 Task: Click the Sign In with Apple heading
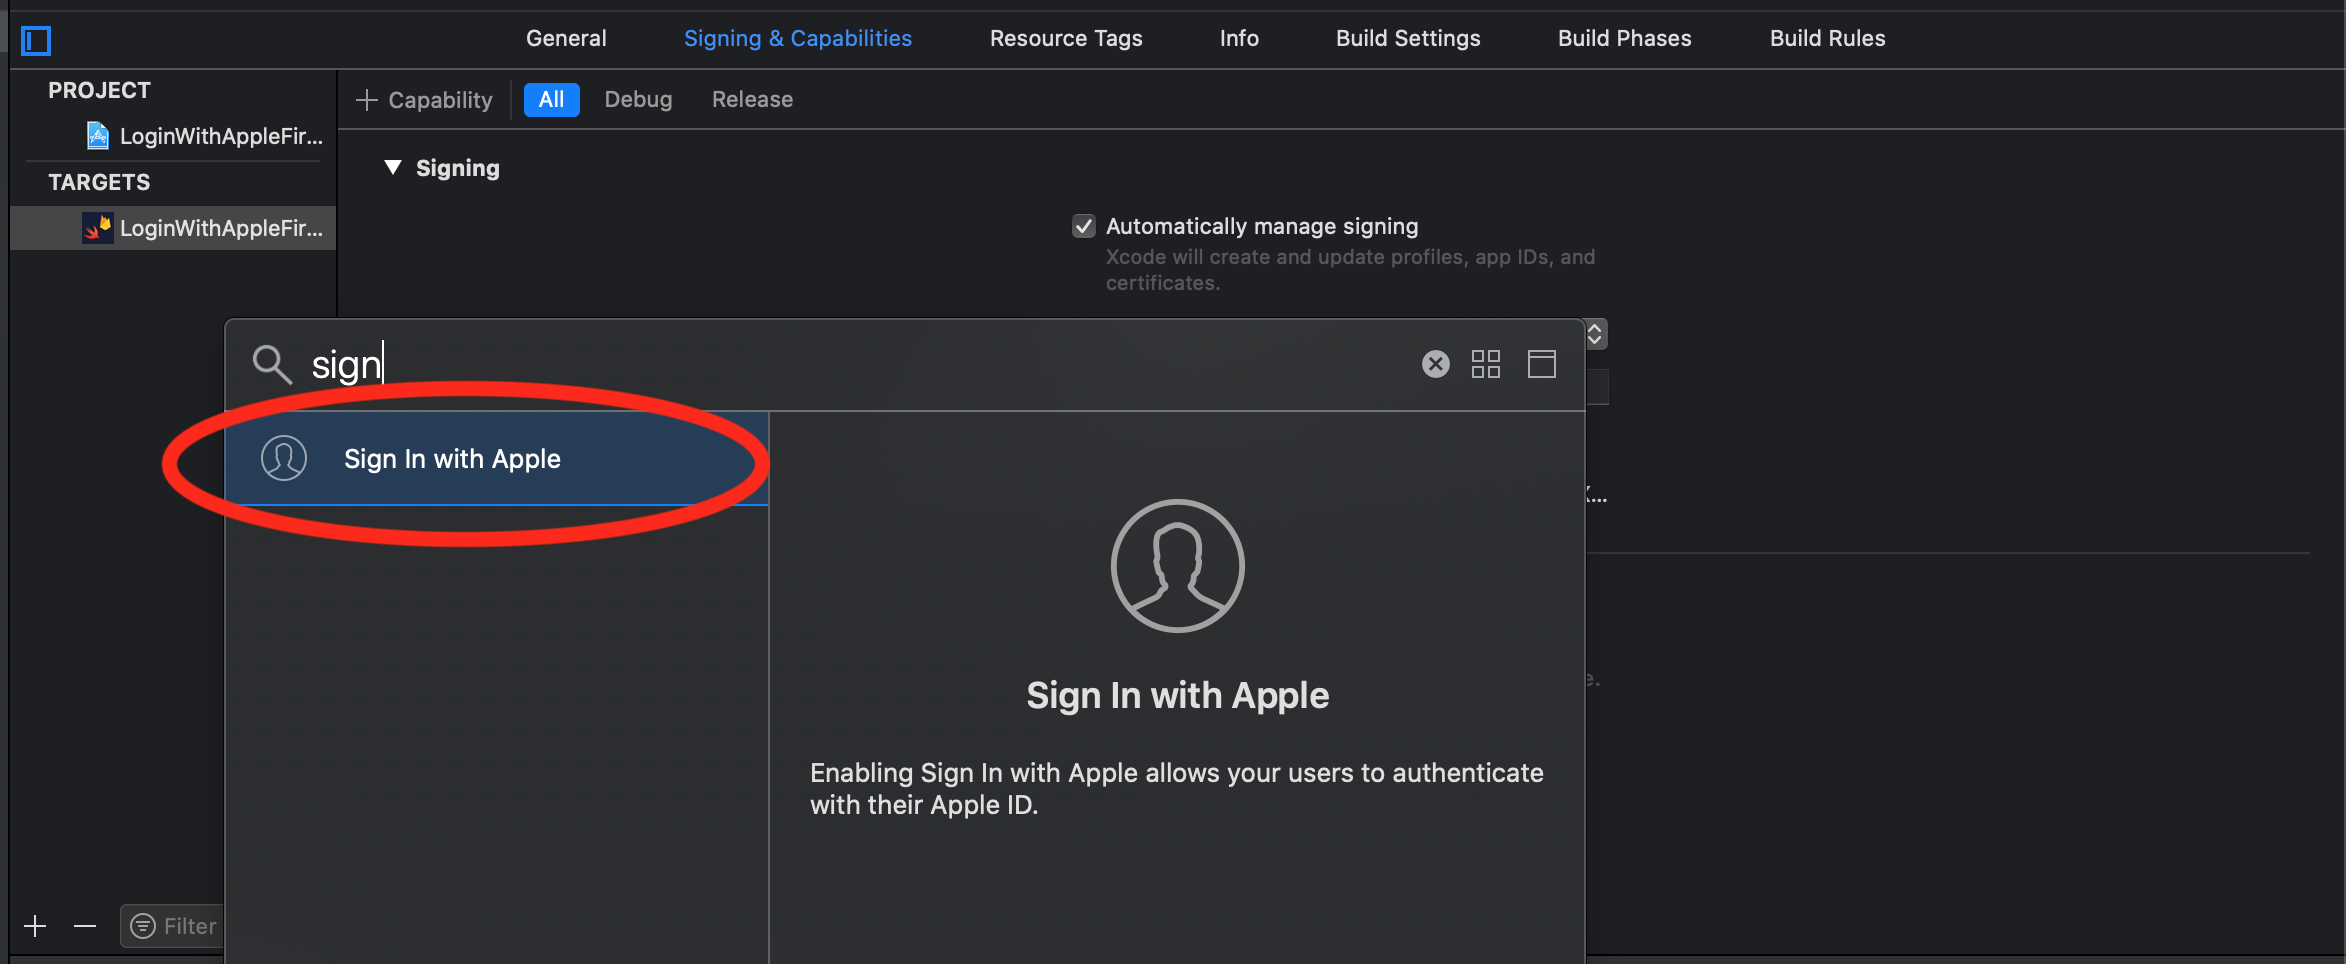(x=1178, y=695)
